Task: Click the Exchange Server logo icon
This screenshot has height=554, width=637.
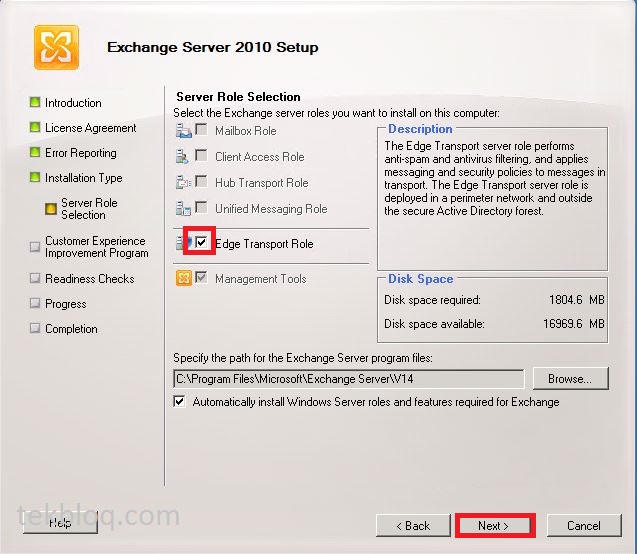Action: click(x=56, y=47)
